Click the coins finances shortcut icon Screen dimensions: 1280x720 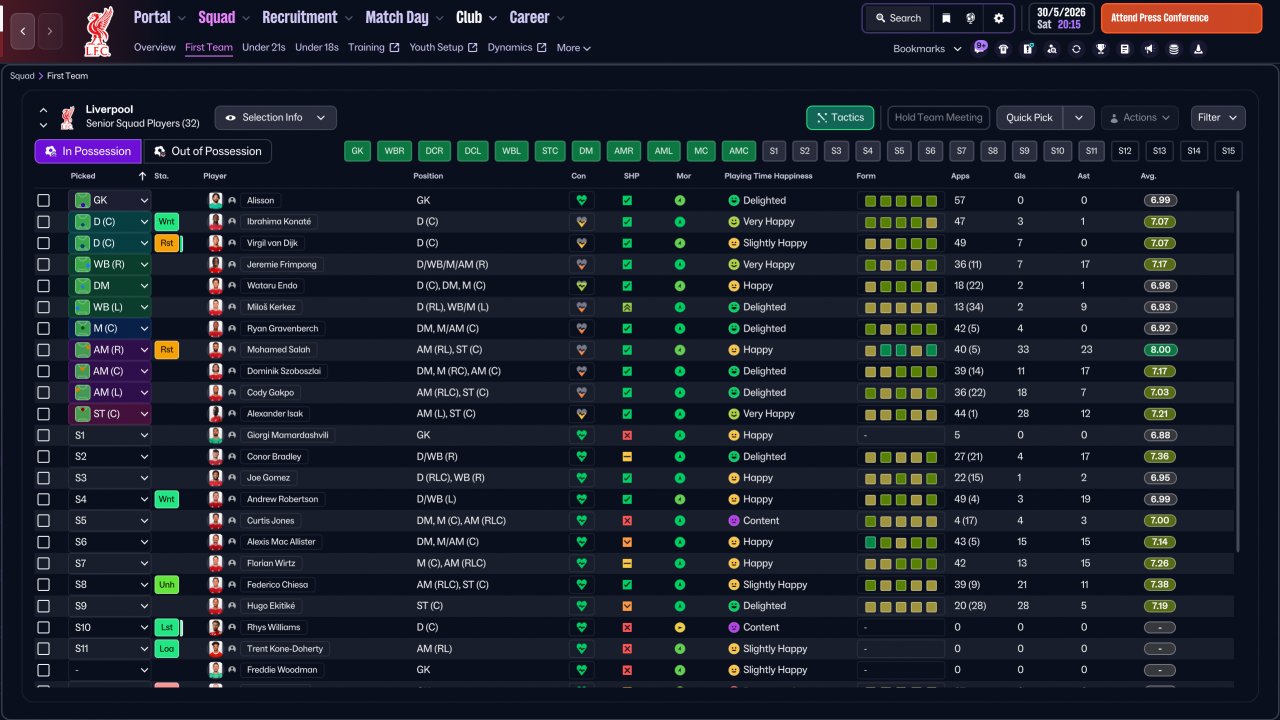tap(1173, 49)
